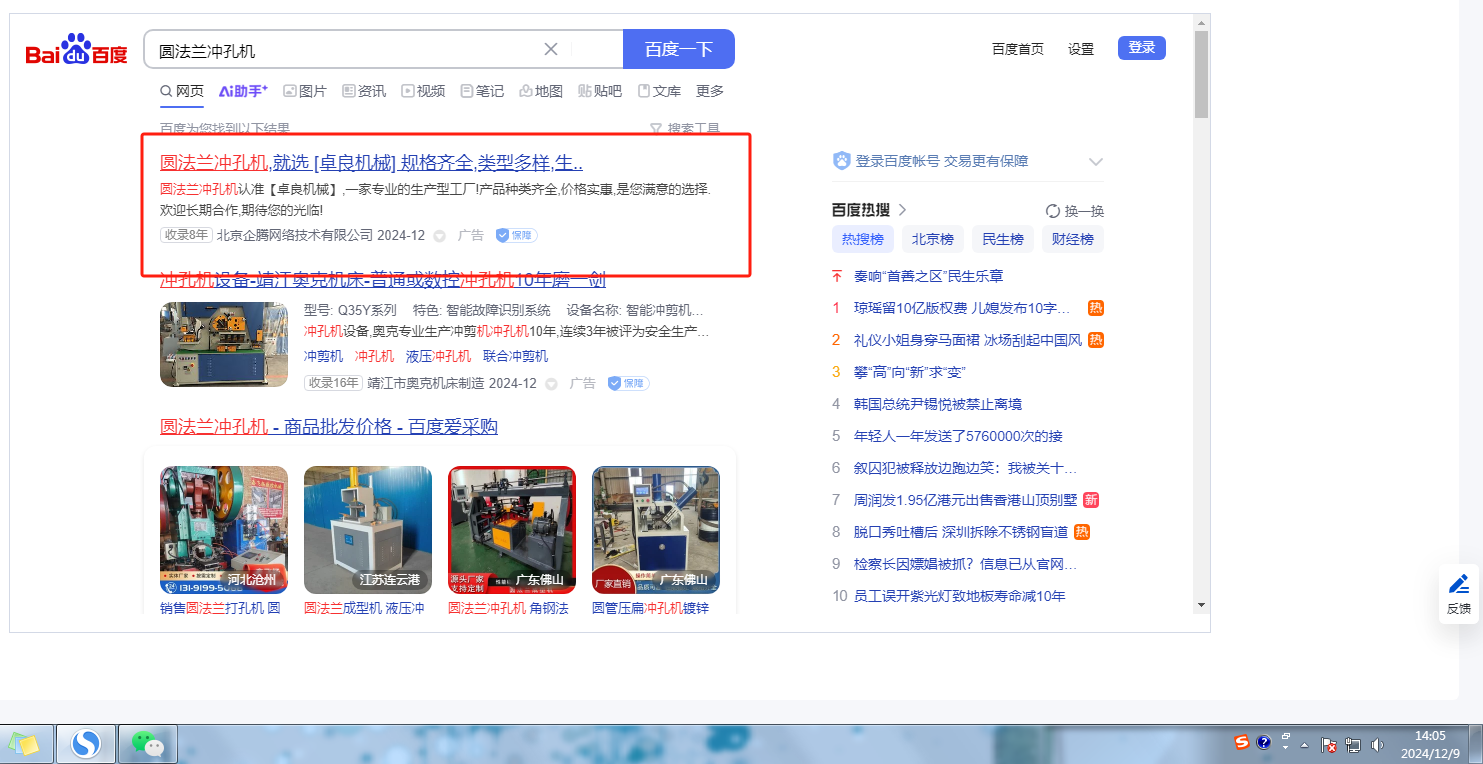This screenshot has height=764, width=1483.
Task: Switch to the 资讯 tab
Action: (x=364, y=91)
